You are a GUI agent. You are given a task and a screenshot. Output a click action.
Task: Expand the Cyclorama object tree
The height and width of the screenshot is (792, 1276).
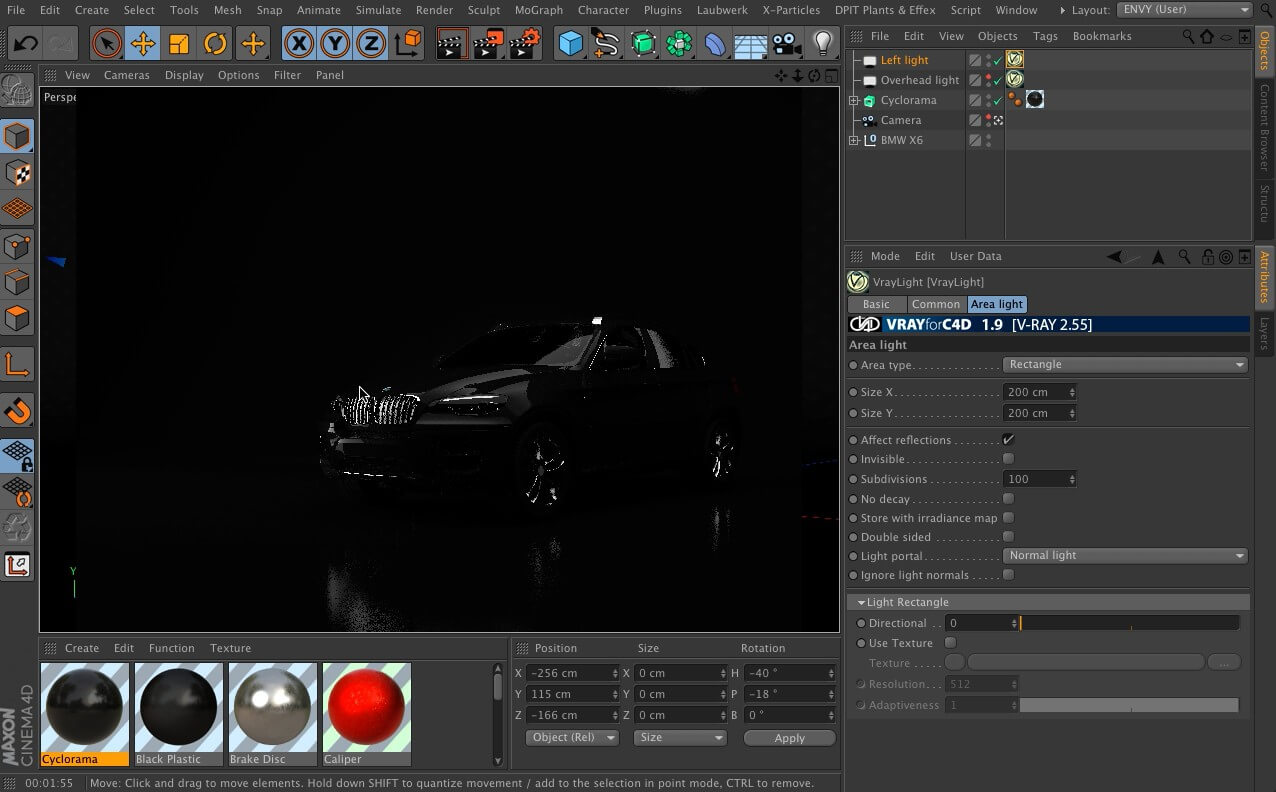pyautogui.click(x=854, y=101)
